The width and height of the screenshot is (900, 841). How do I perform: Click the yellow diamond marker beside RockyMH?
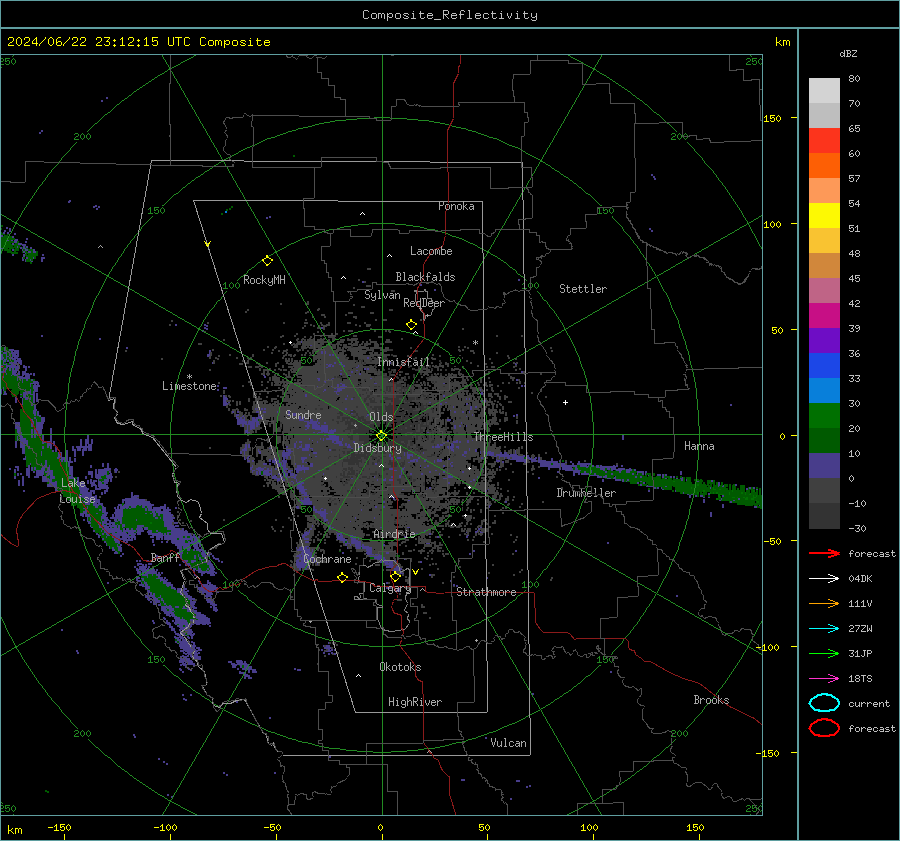267,261
